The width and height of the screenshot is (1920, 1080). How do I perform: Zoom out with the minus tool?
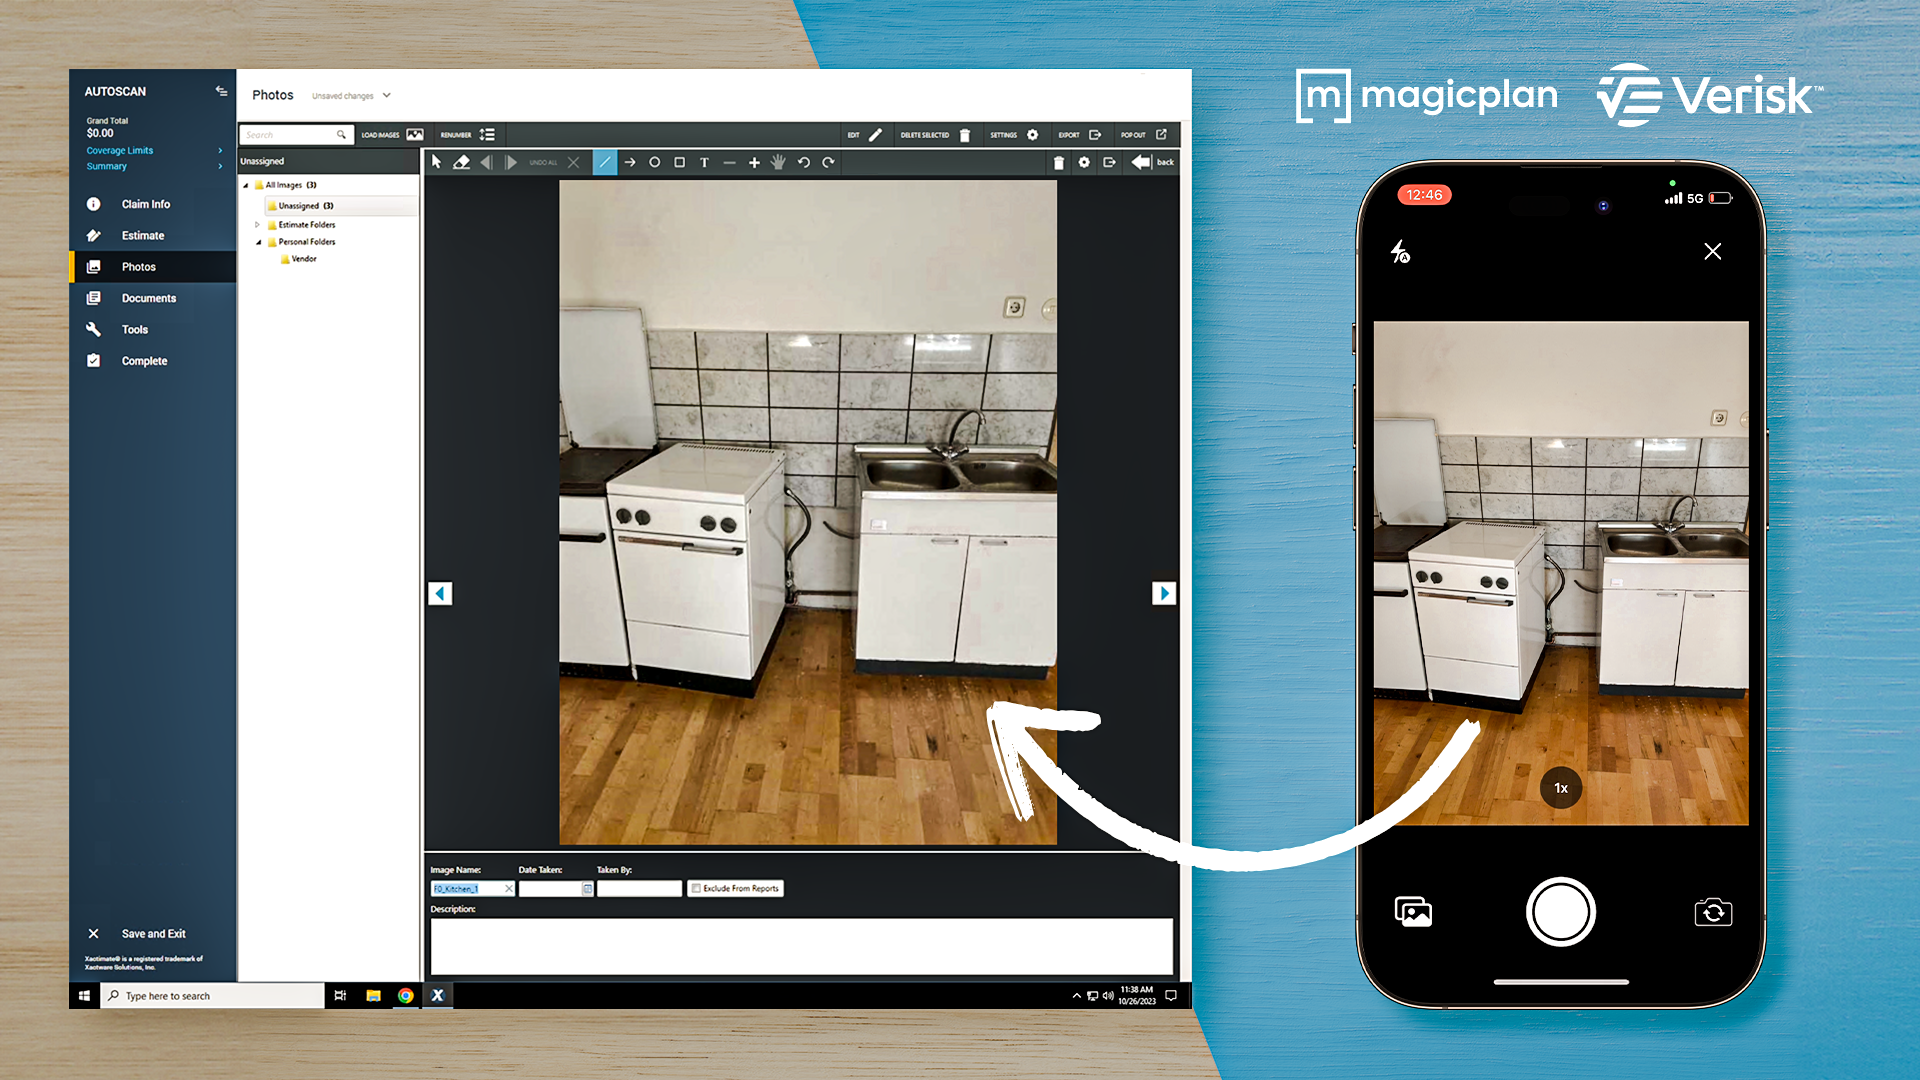729,162
